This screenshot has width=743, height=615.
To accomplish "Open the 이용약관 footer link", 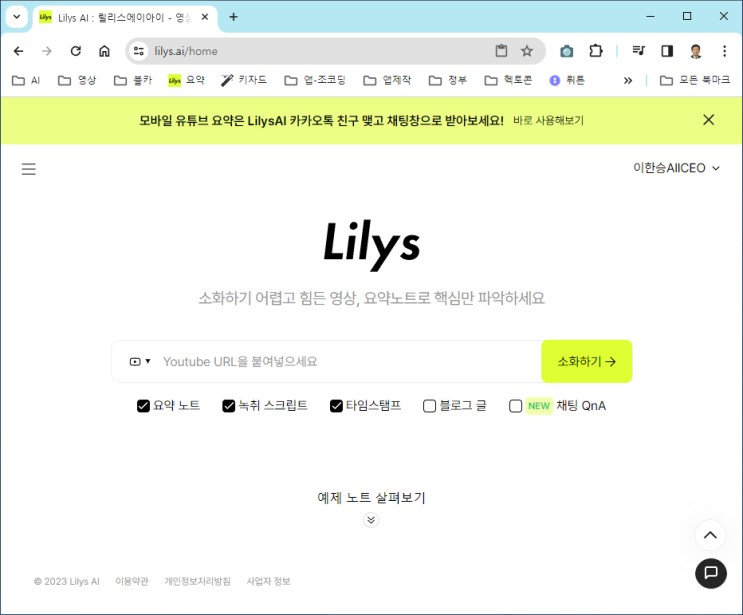I will 132,581.
